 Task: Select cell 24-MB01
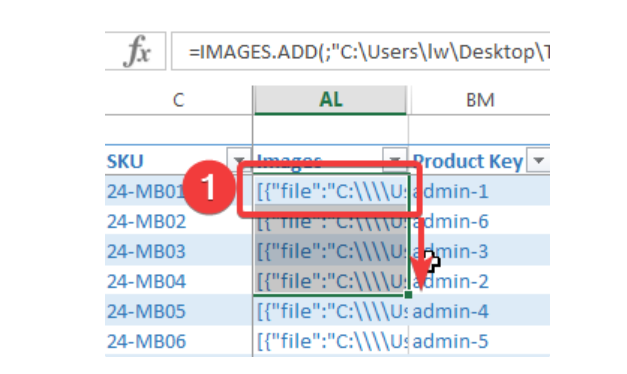(x=179, y=191)
